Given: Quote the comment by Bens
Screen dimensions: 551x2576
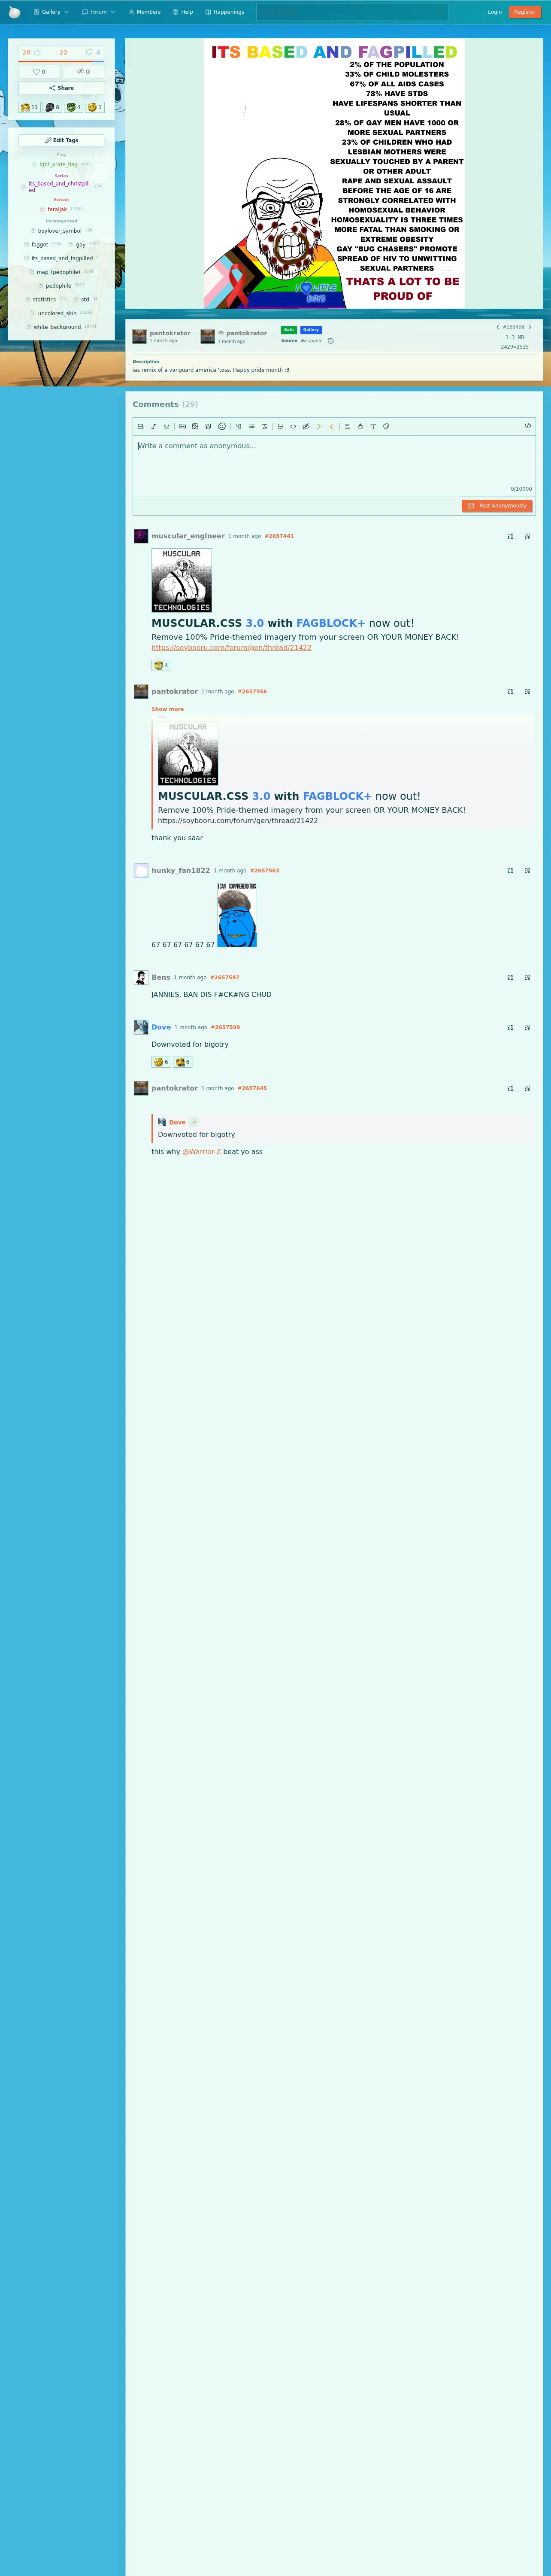Looking at the screenshot, I should coord(527,977).
